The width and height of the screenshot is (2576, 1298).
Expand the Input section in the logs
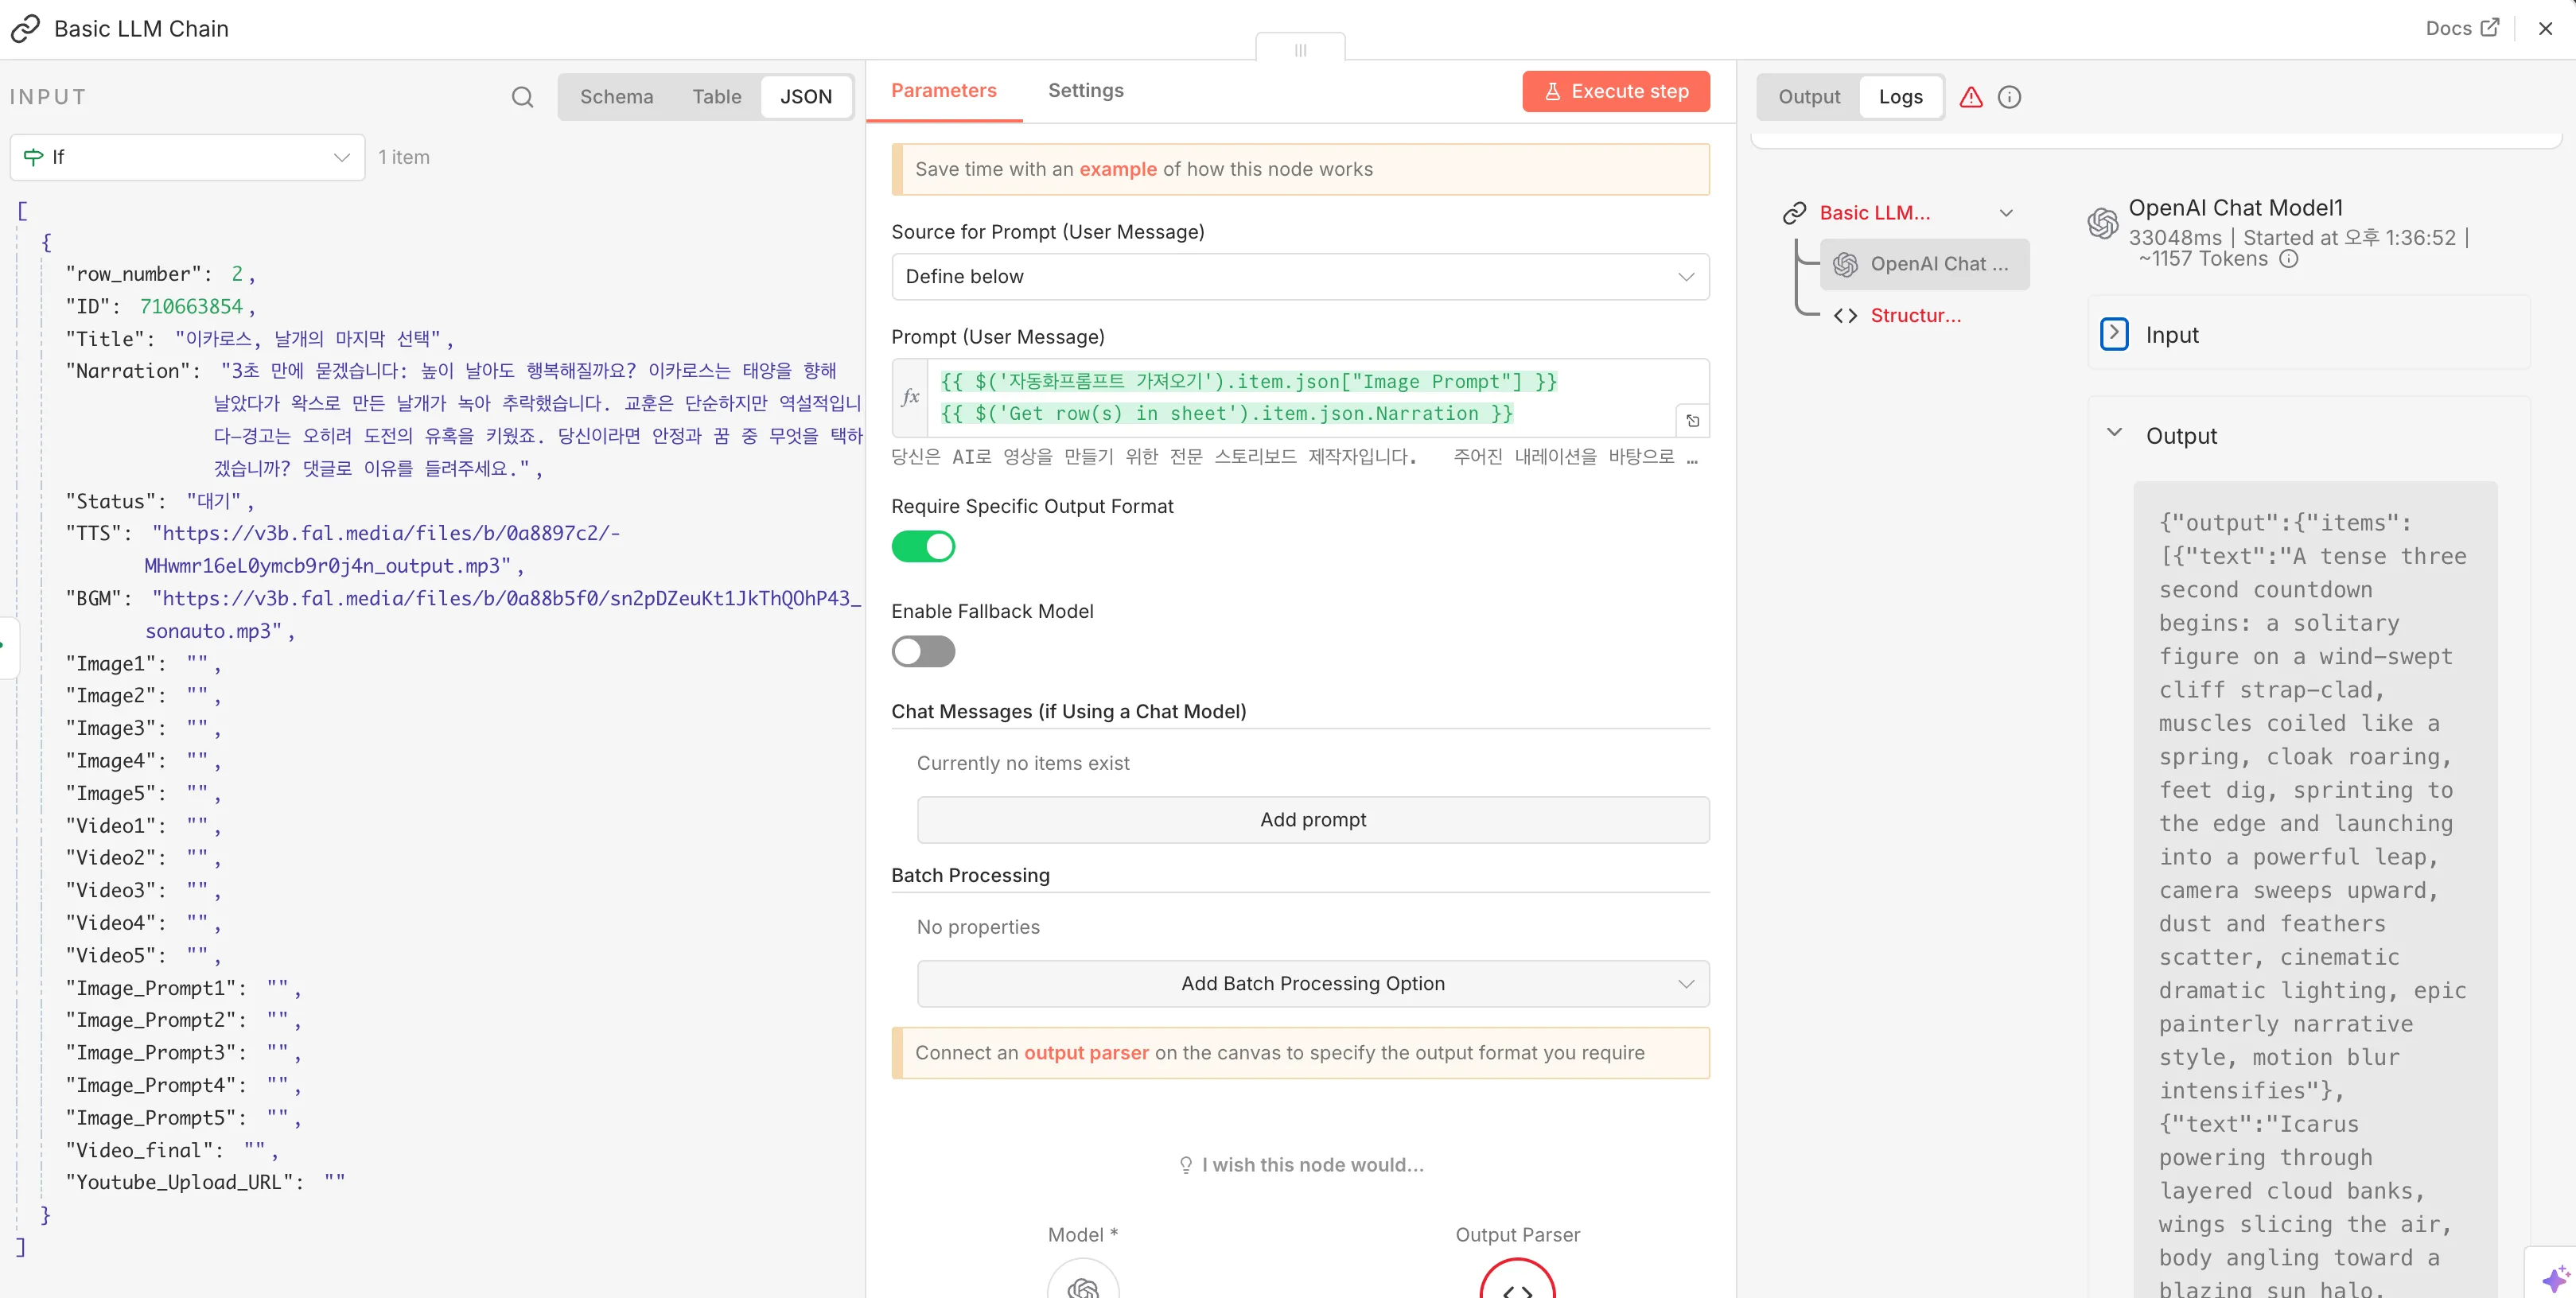tap(2114, 334)
